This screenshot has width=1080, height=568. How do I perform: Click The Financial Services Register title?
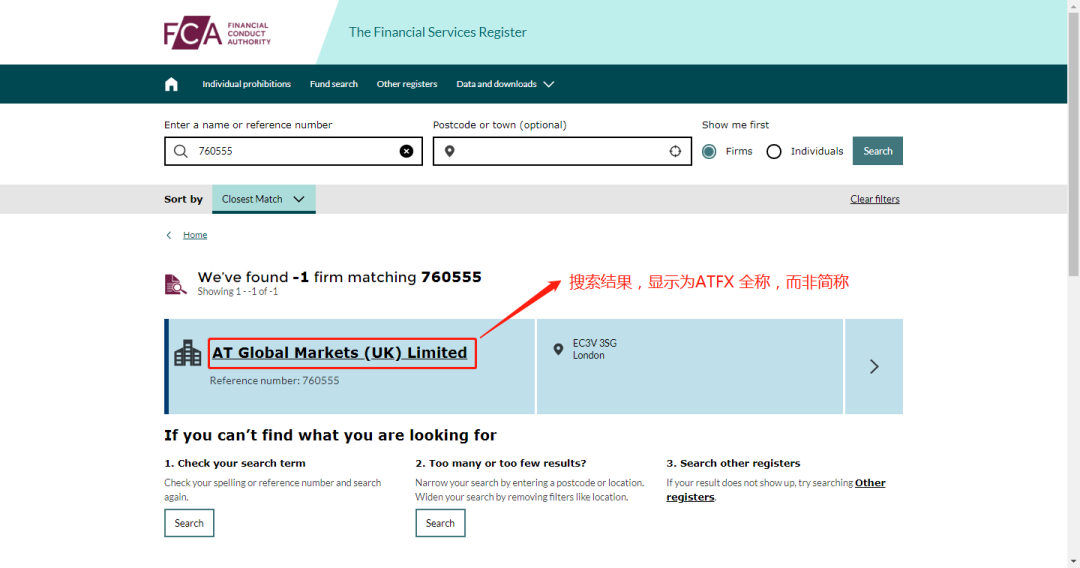tap(437, 32)
